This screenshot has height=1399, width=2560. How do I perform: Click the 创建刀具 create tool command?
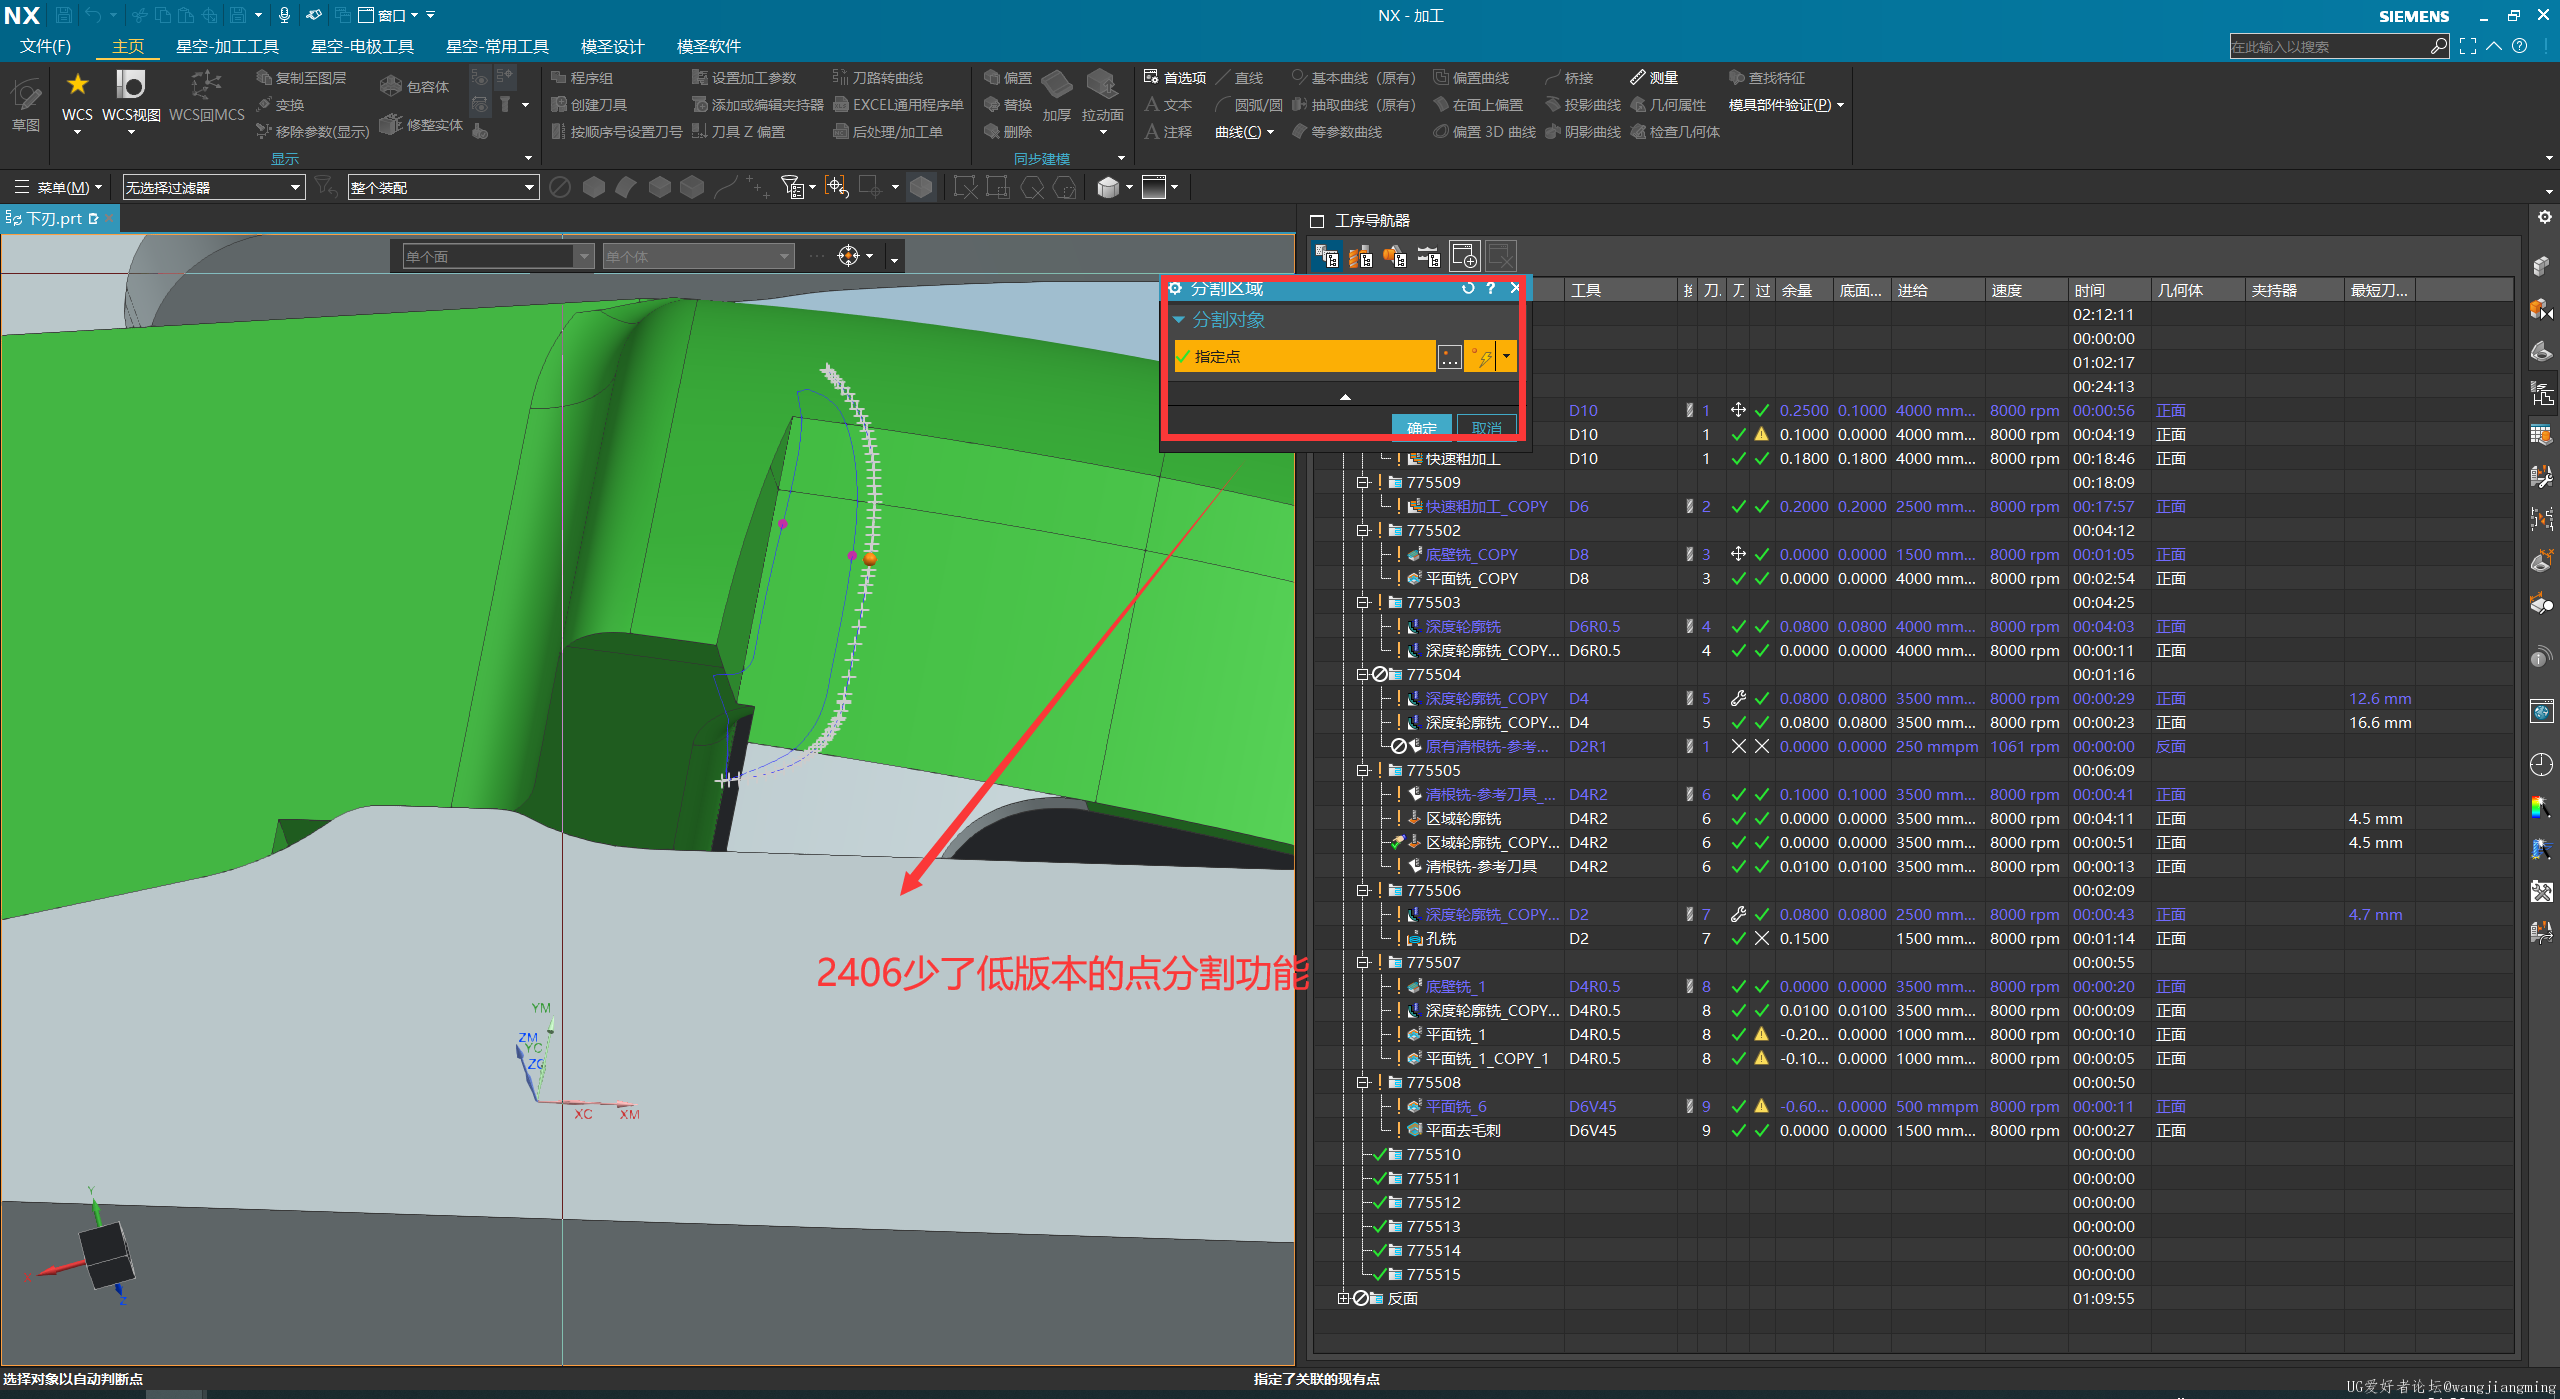coord(589,105)
